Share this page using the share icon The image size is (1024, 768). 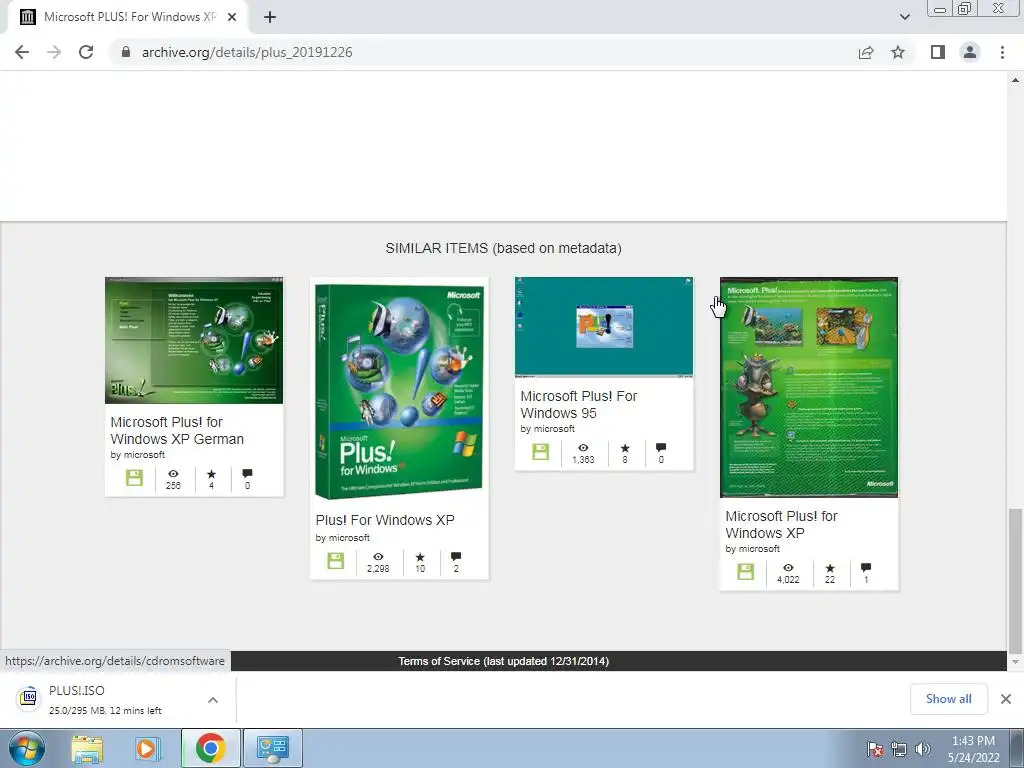pos(866,52)
